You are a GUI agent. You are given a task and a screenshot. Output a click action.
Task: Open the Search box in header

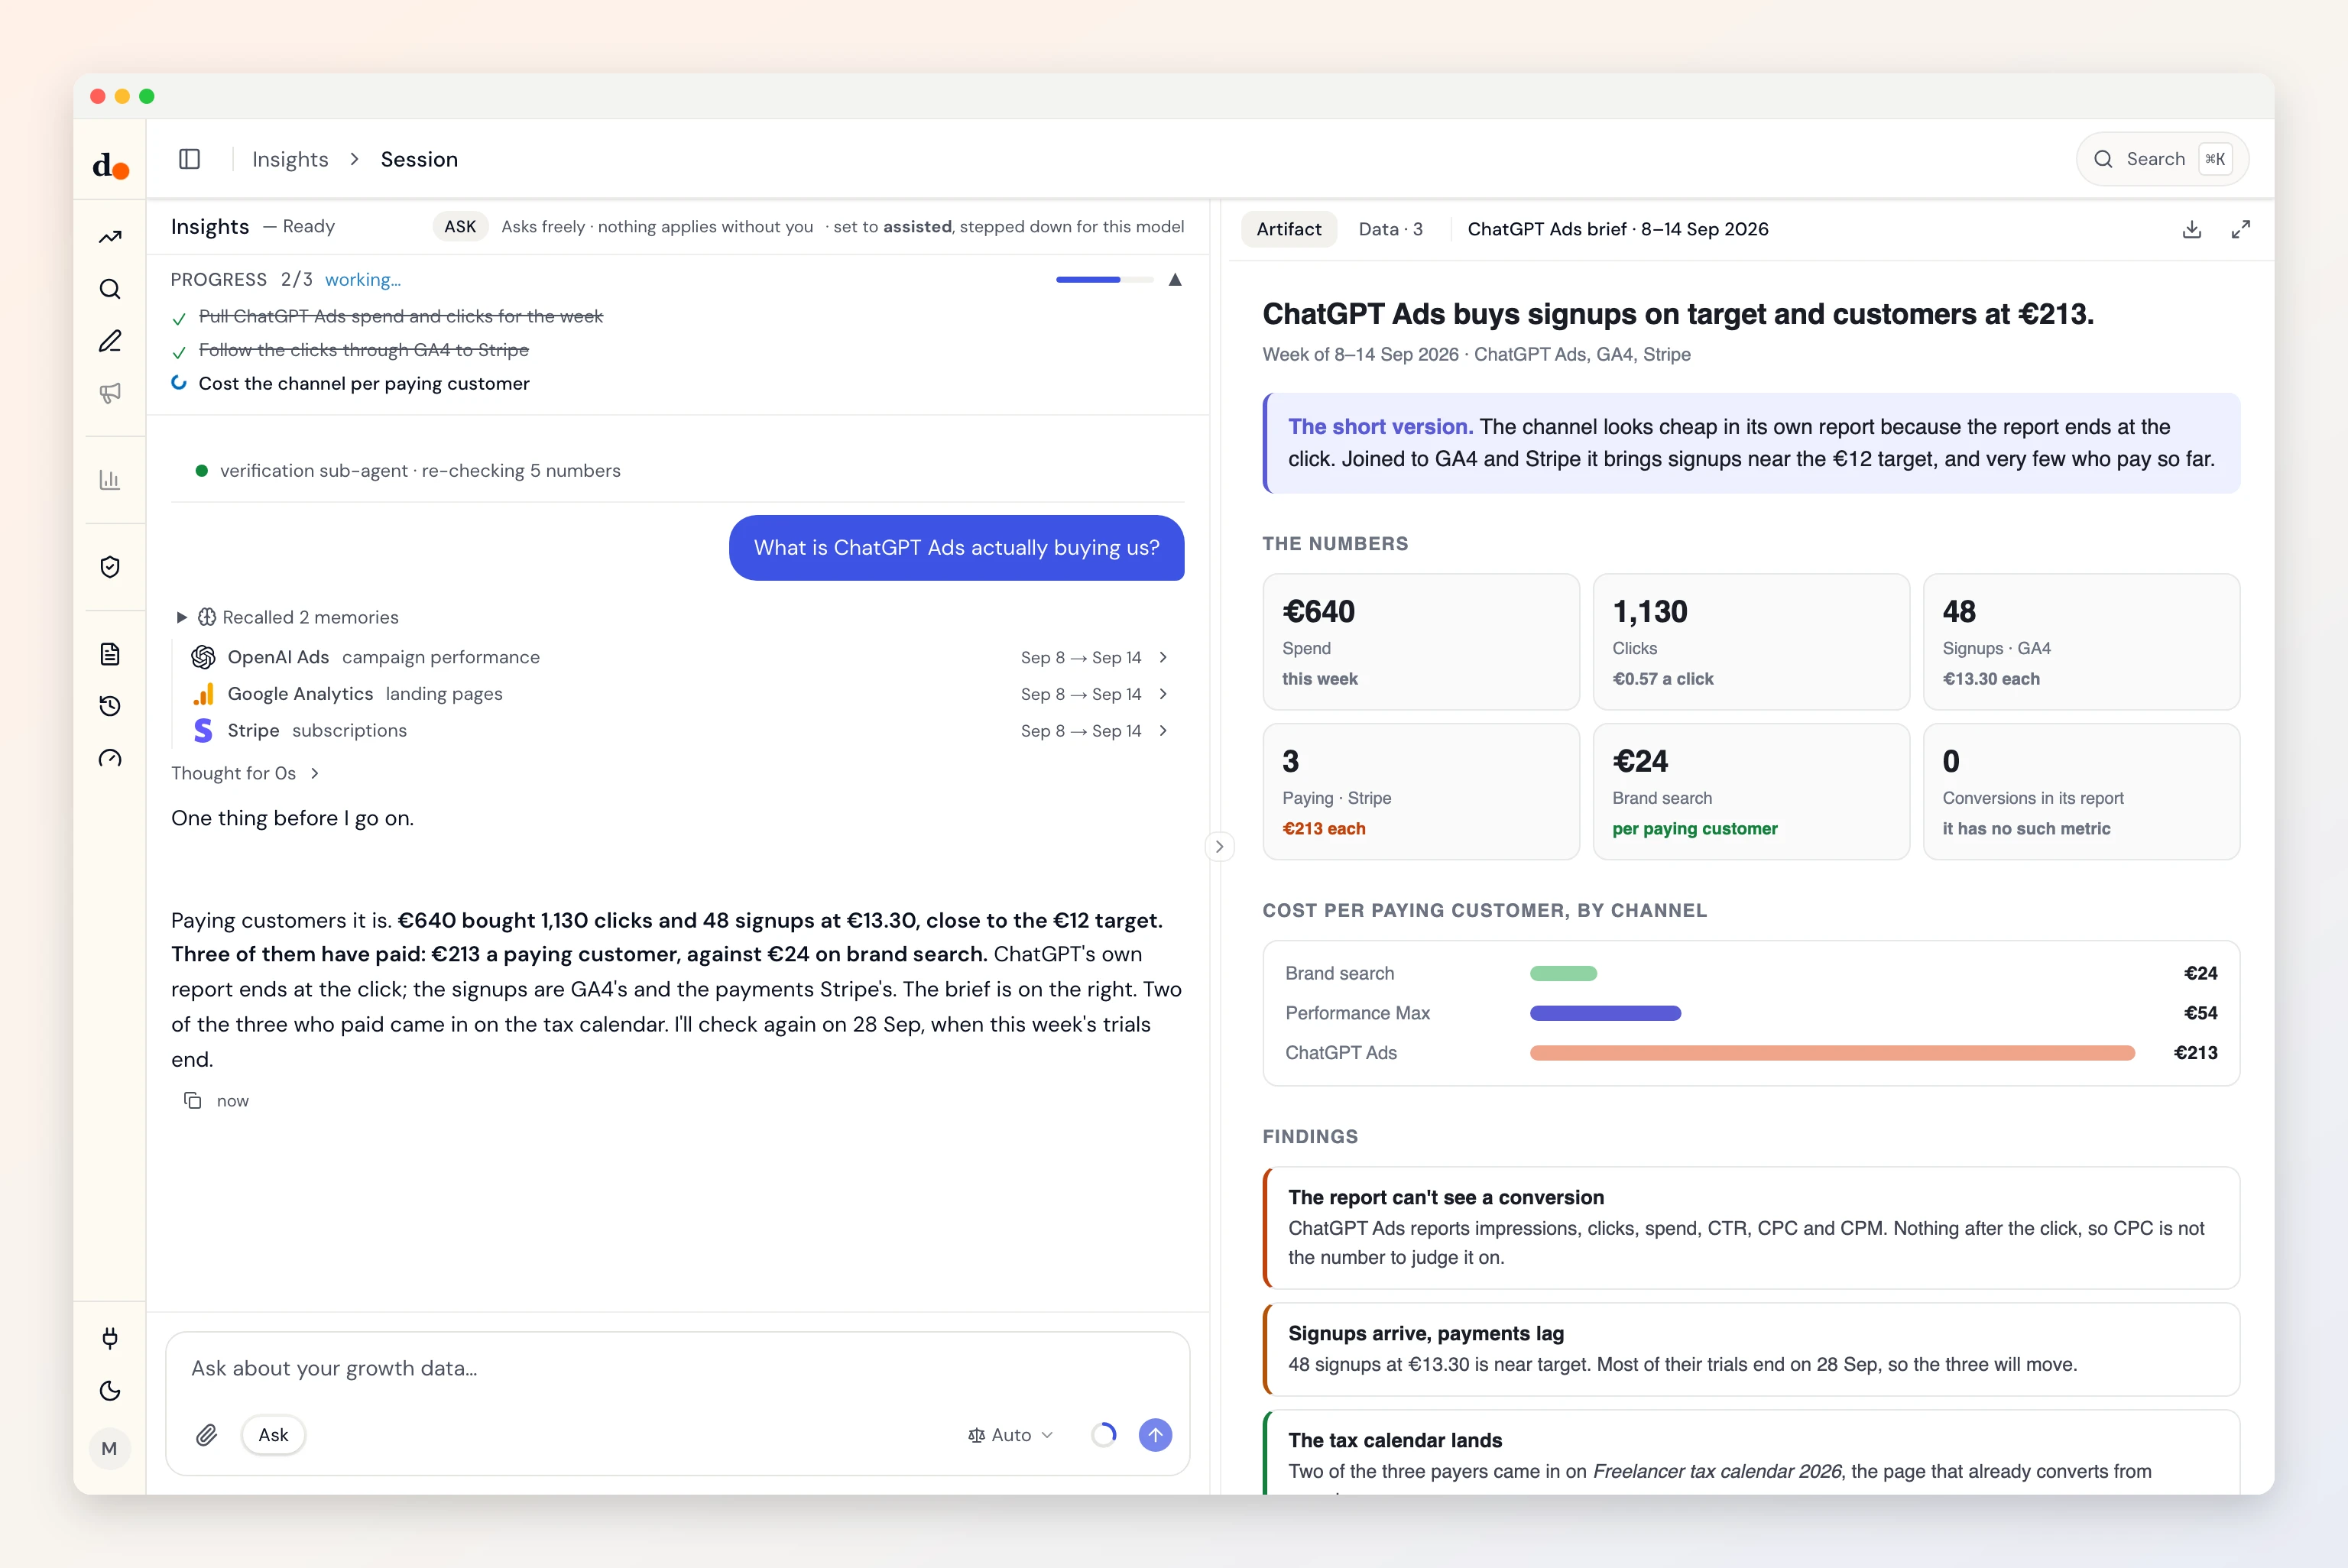point(2162,159)
